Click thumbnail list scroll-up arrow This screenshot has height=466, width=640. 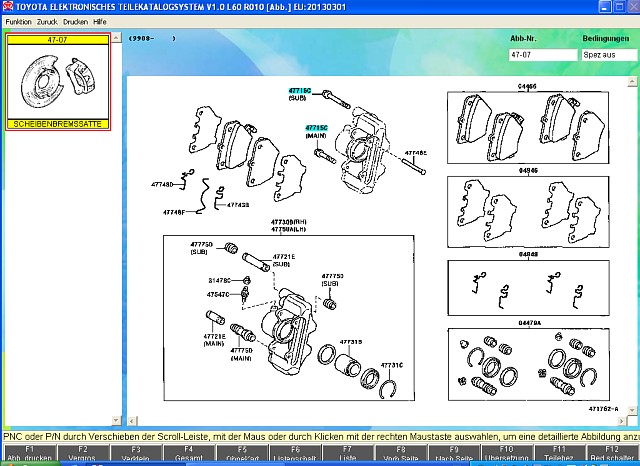116,38
